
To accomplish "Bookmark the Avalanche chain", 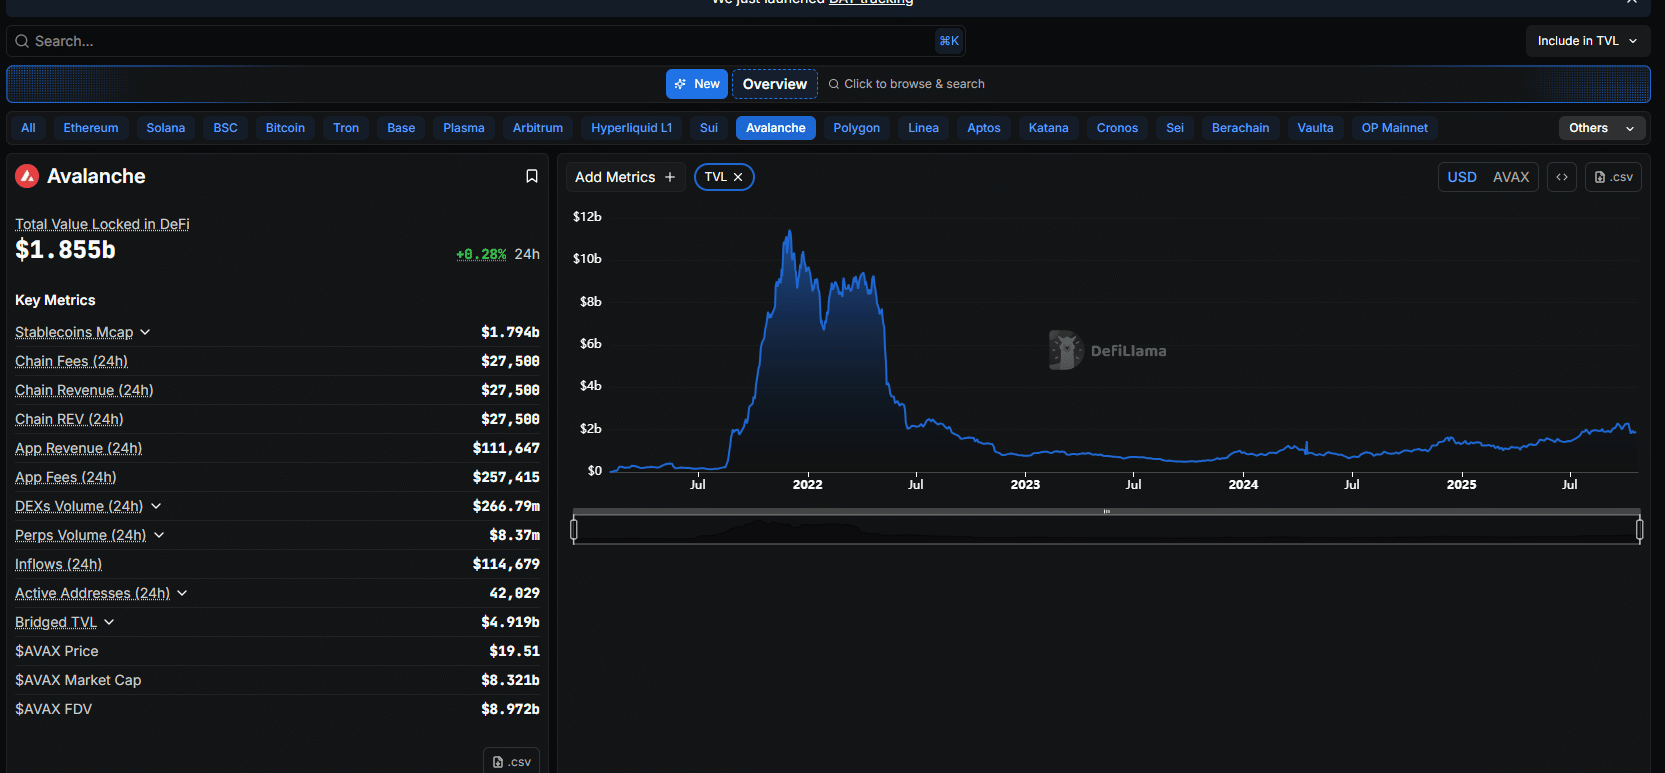I will point(532,176).
